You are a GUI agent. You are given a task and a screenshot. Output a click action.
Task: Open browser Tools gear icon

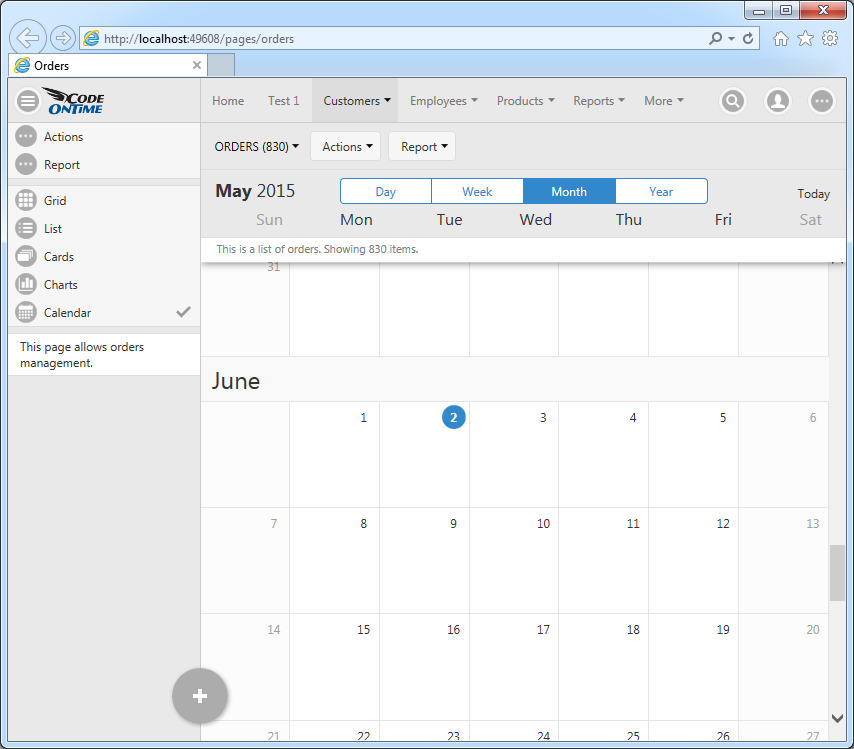830,38
